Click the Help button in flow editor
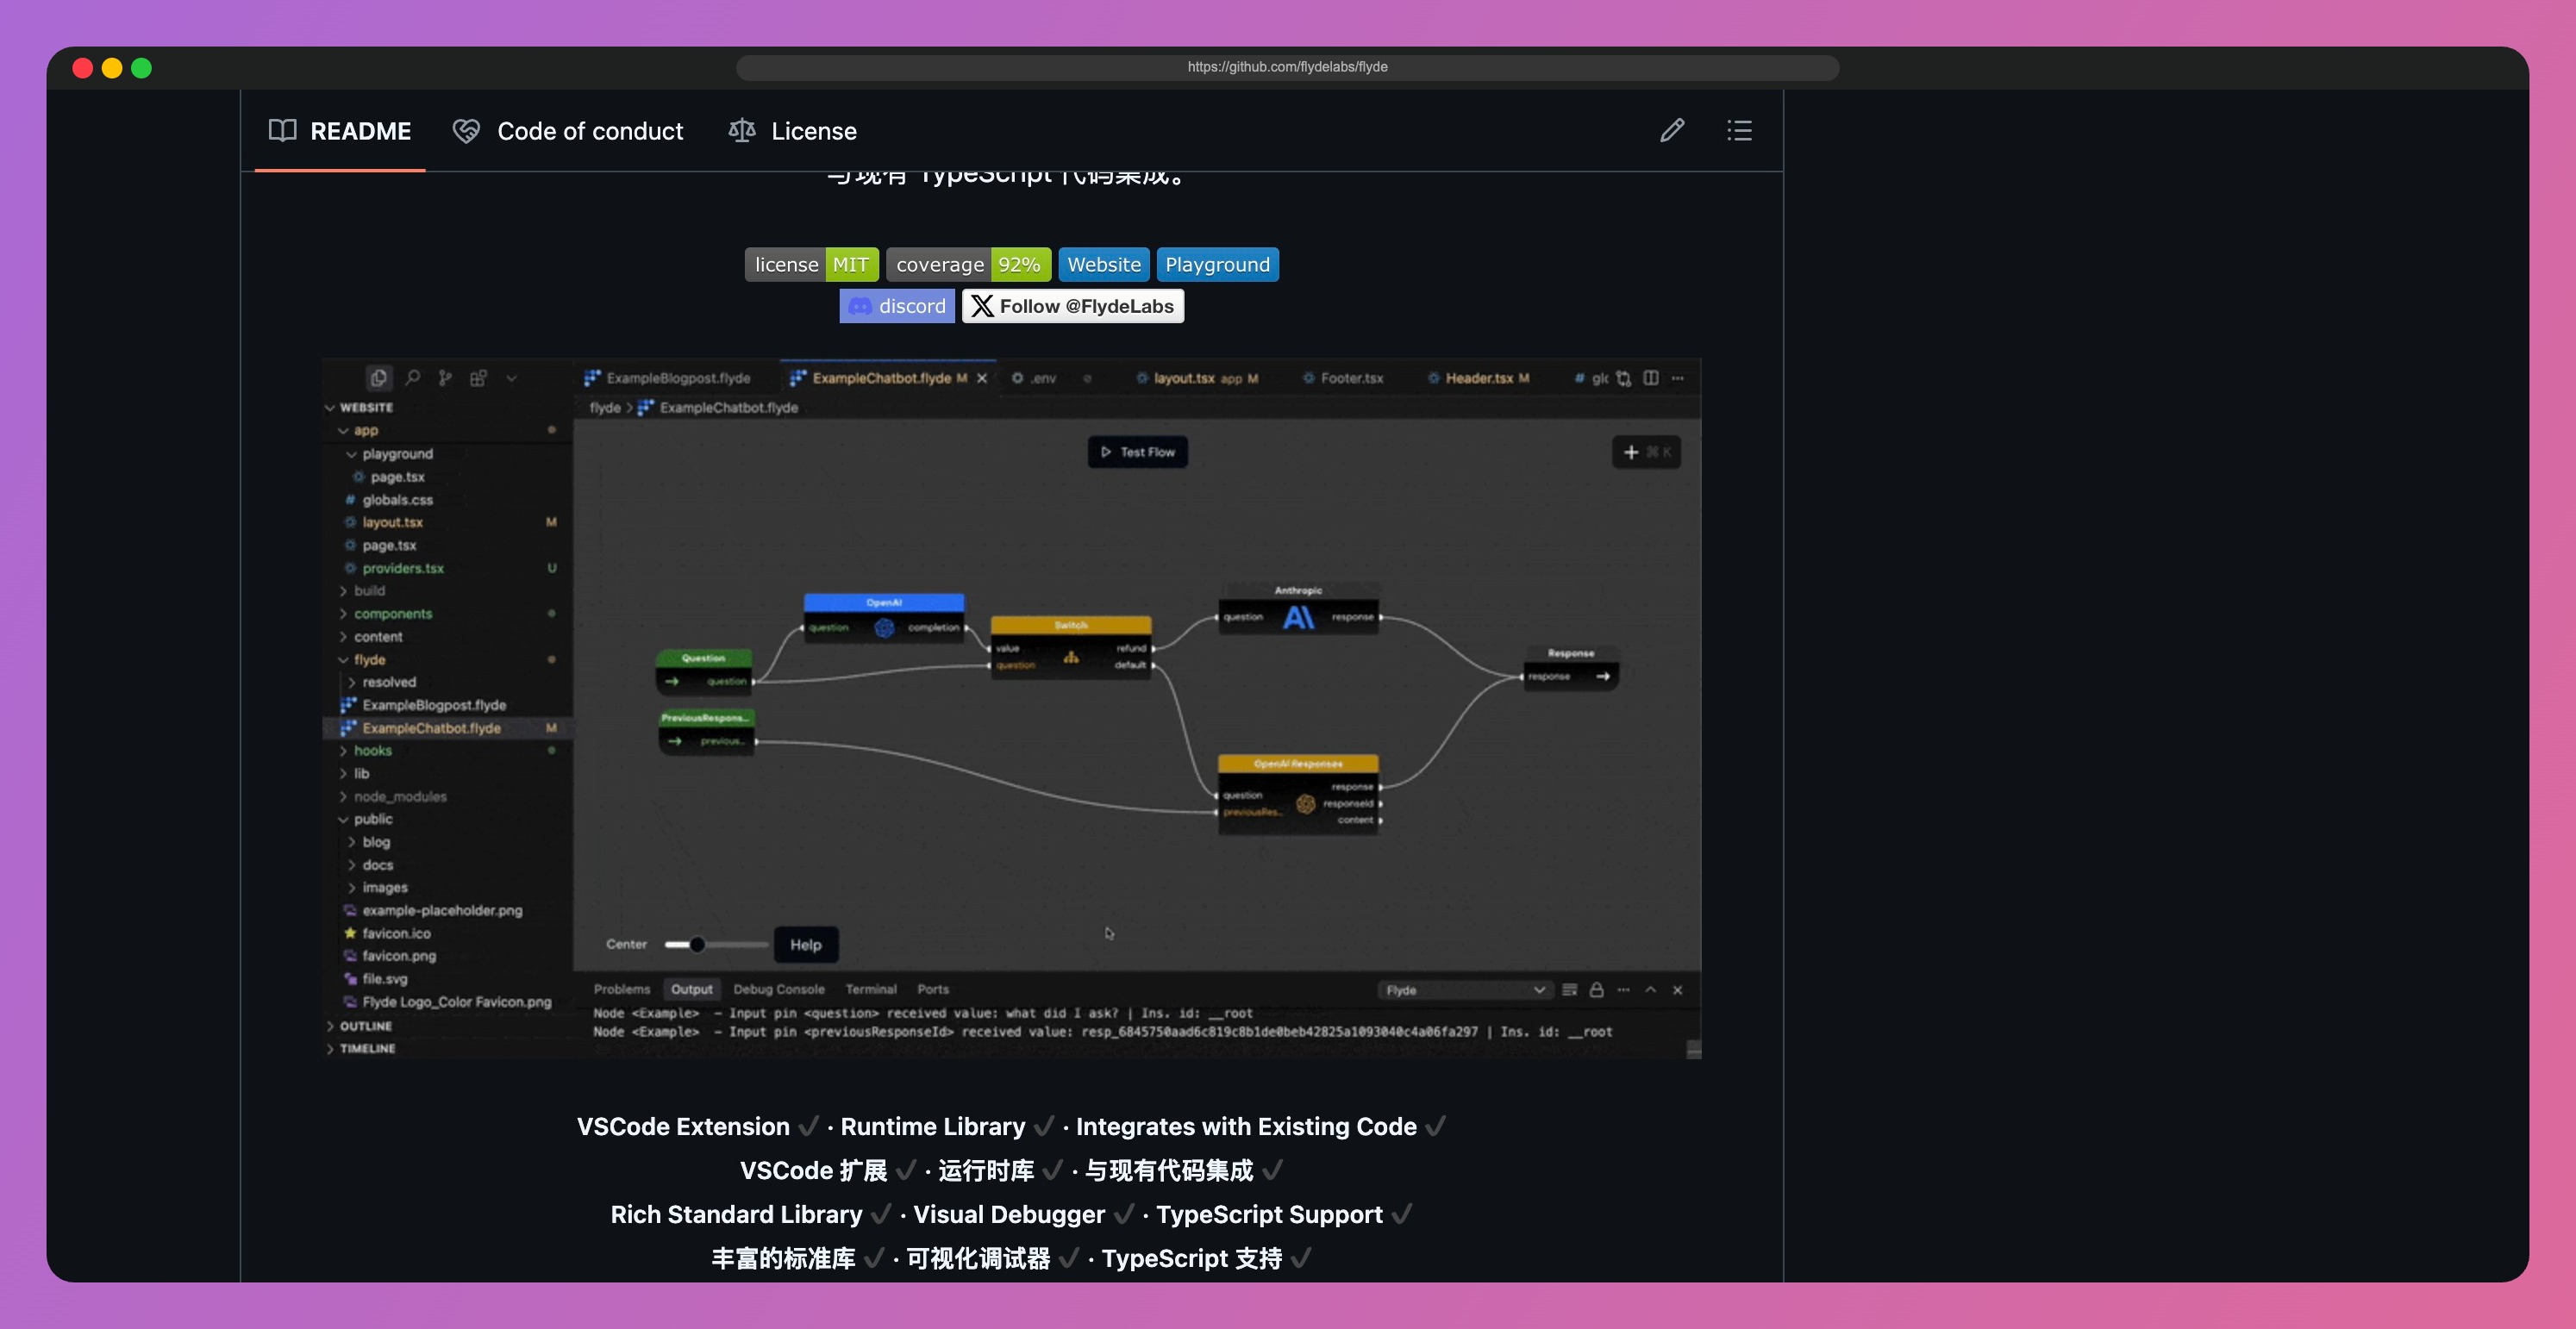 806,945
